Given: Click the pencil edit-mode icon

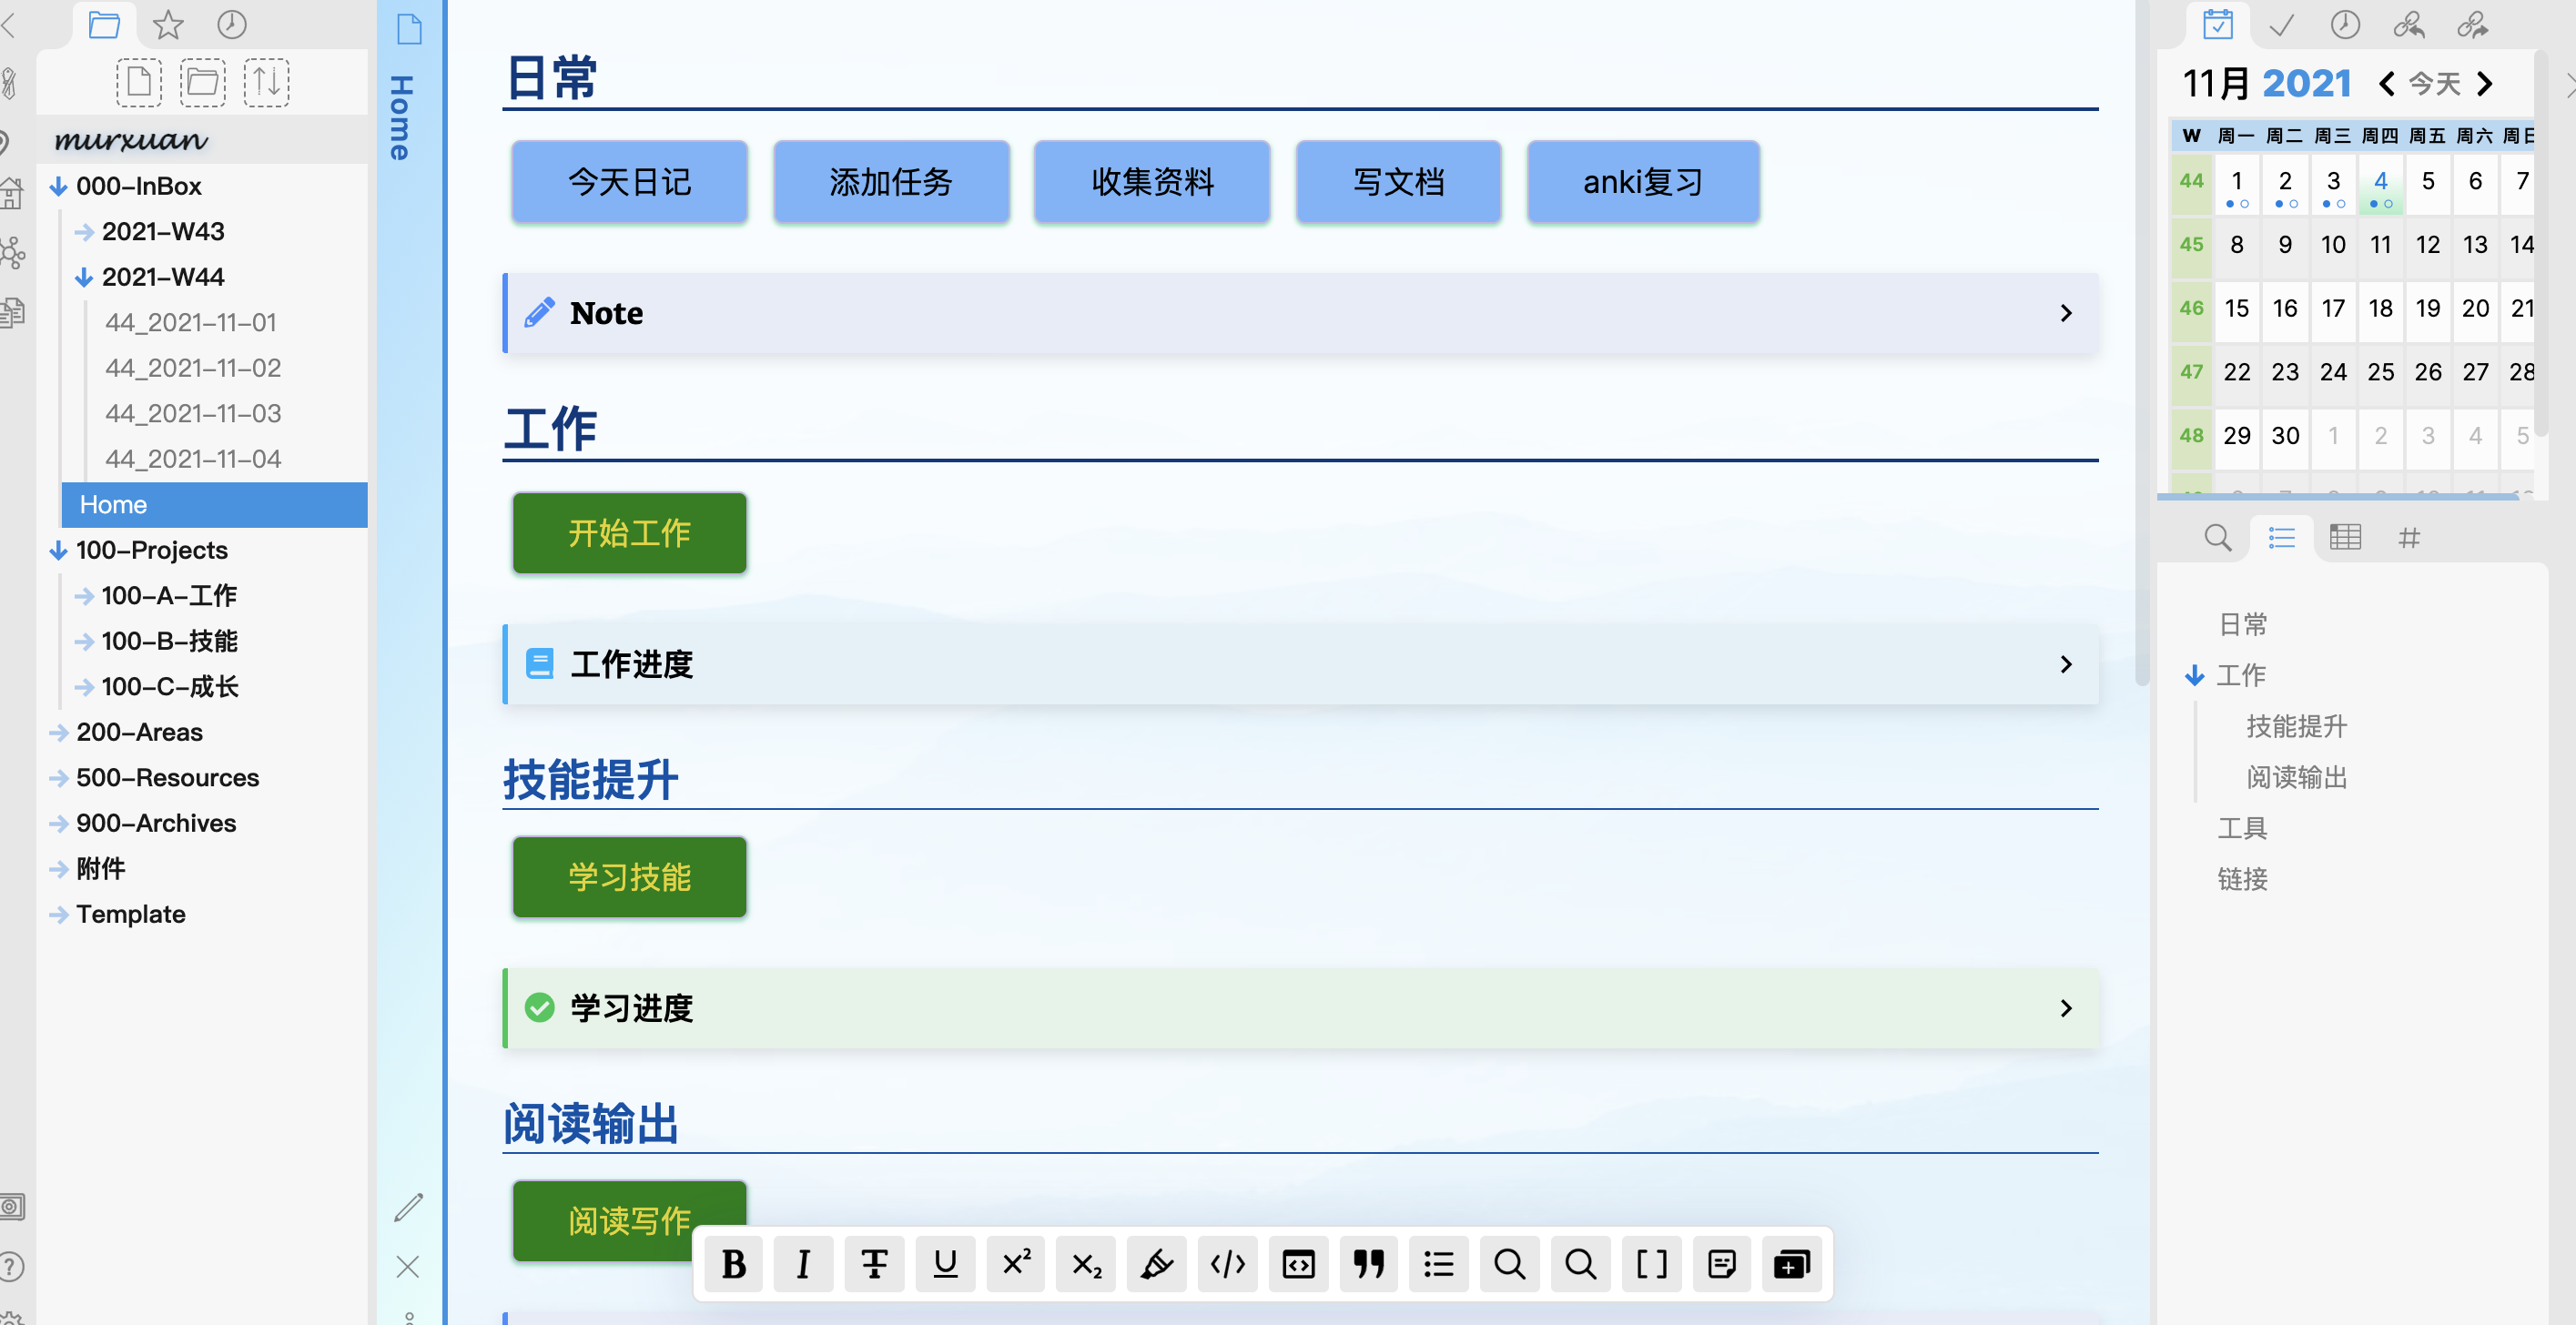Looking at the screenshot, I should coord(408,1207).
